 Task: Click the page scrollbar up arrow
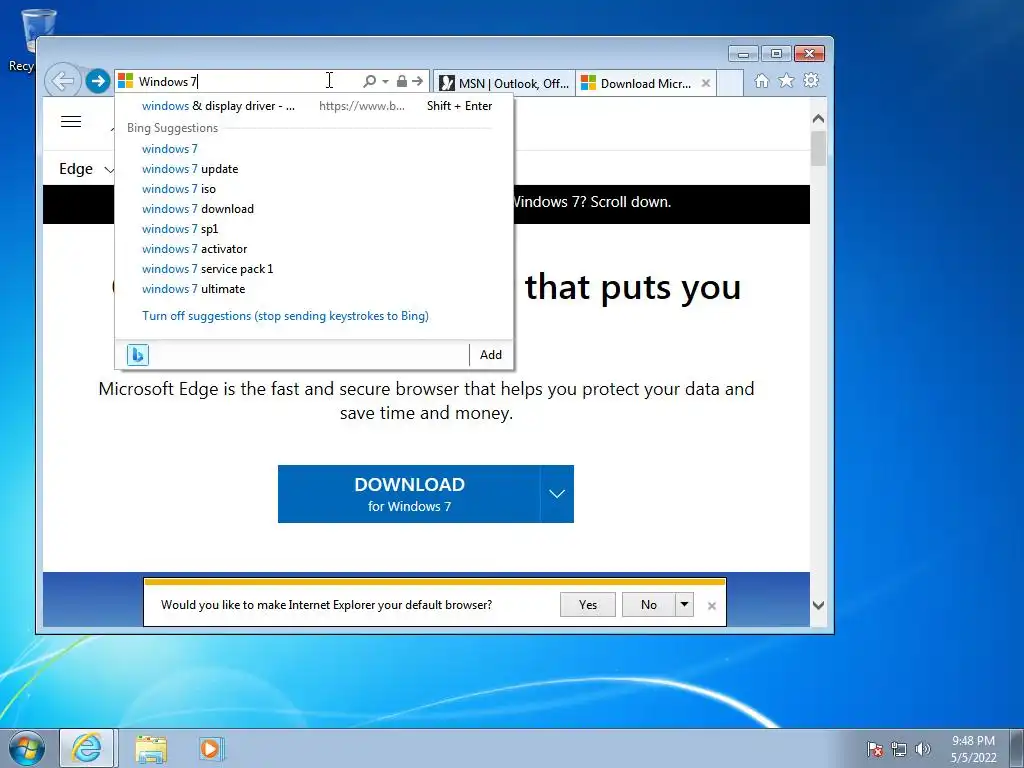pyautogui.click(x=818, y=119)
